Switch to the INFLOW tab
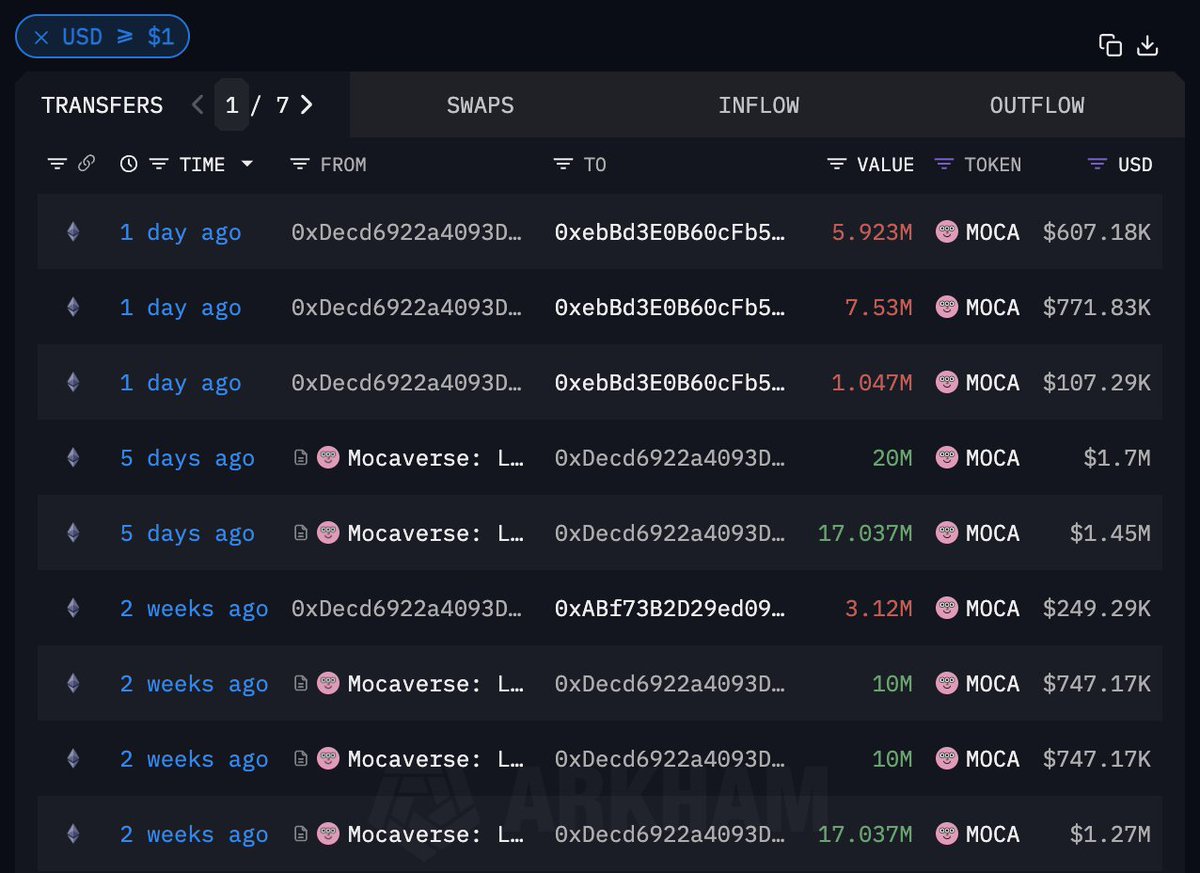Image resolution: width=1200 pixels, height=873 pixels. pos(759,105)
